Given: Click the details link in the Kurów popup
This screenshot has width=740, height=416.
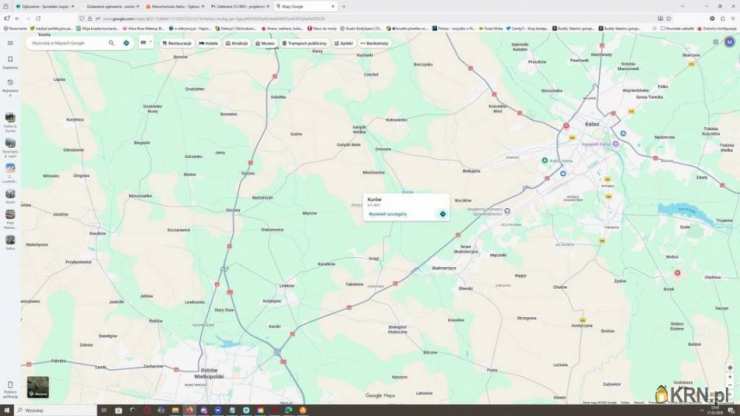Looking at the screenshot, I should (x=387, y=214).
